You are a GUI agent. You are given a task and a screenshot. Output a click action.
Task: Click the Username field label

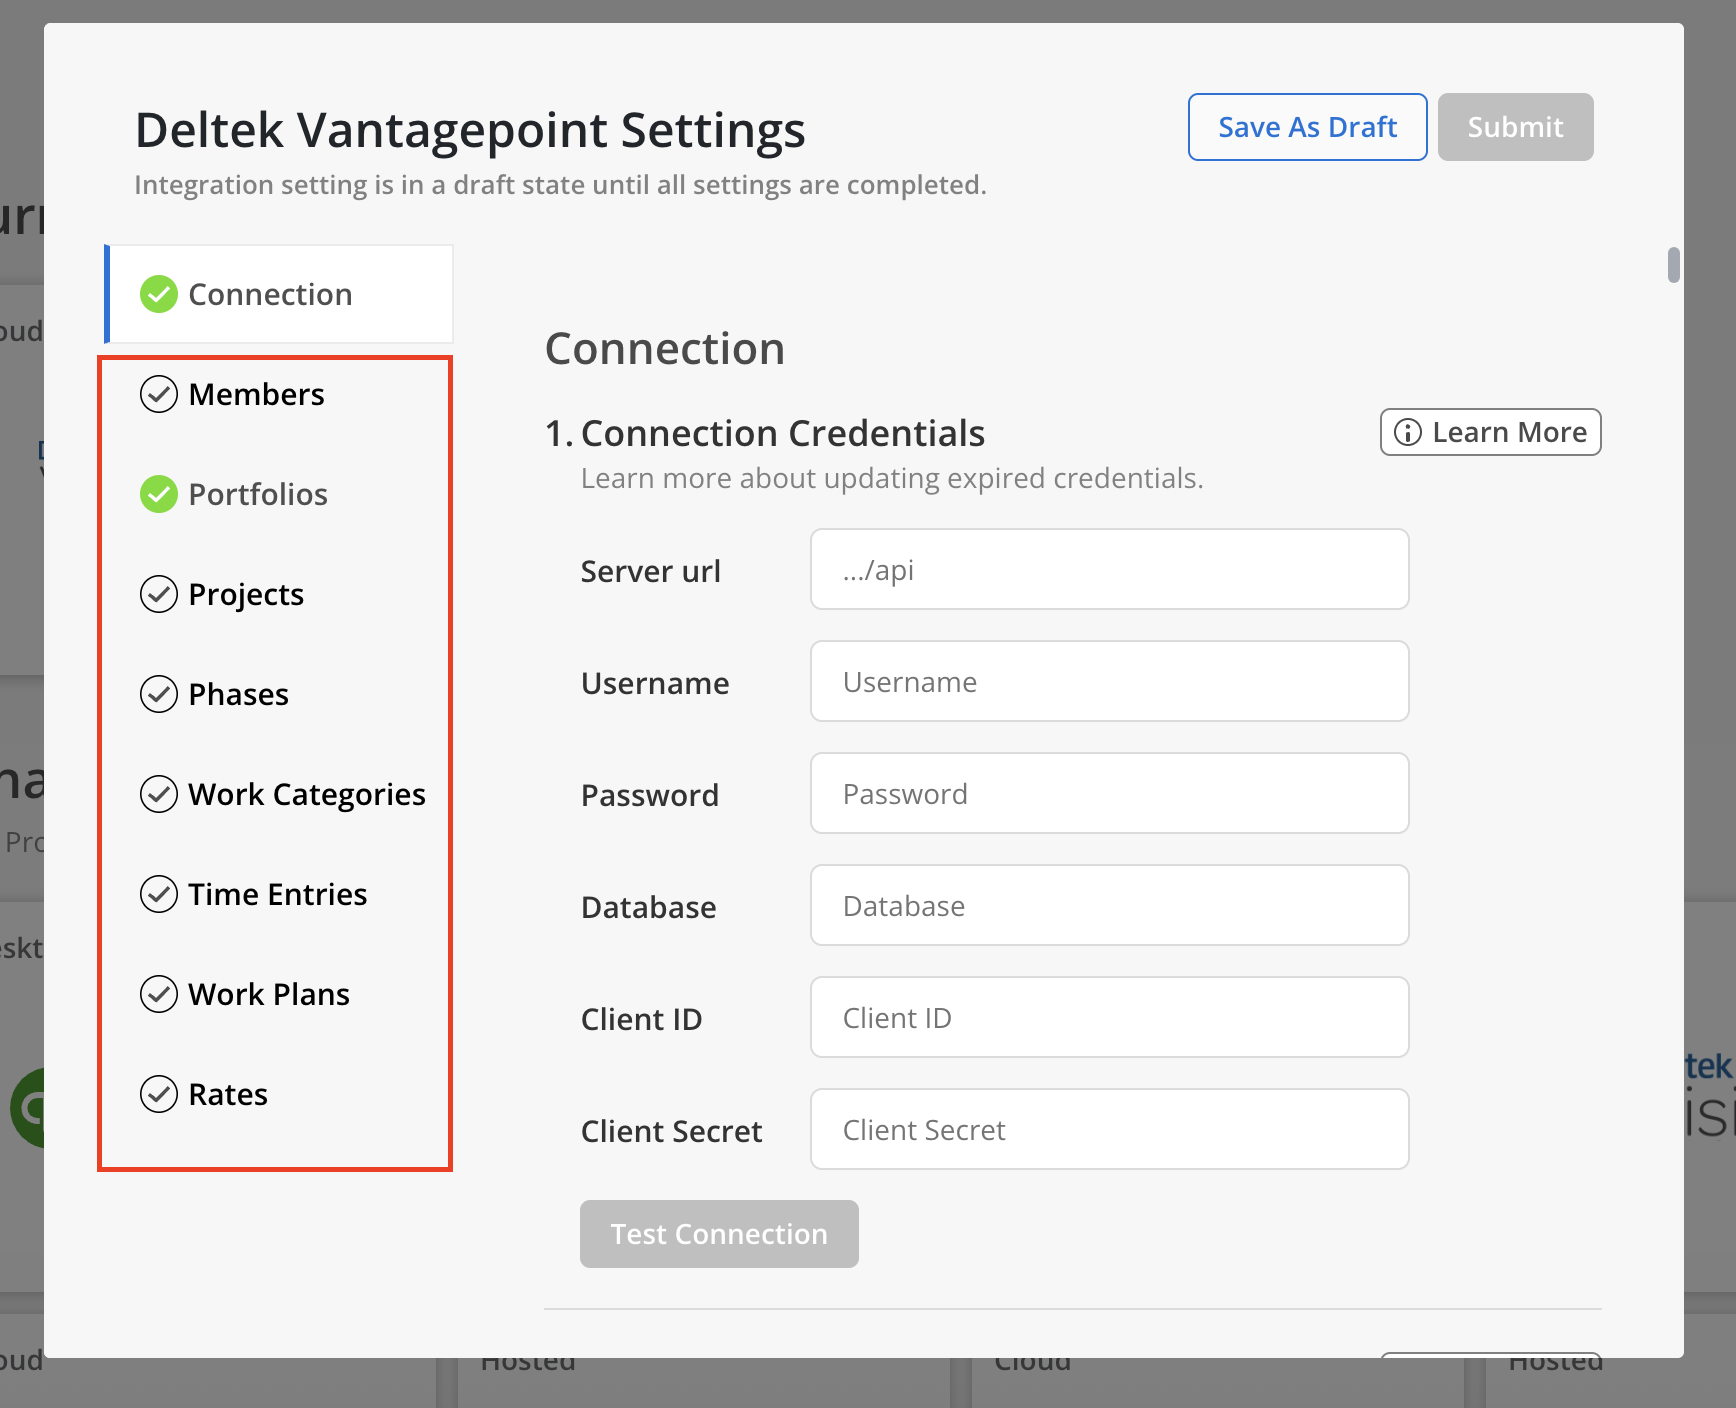point(655,683)
